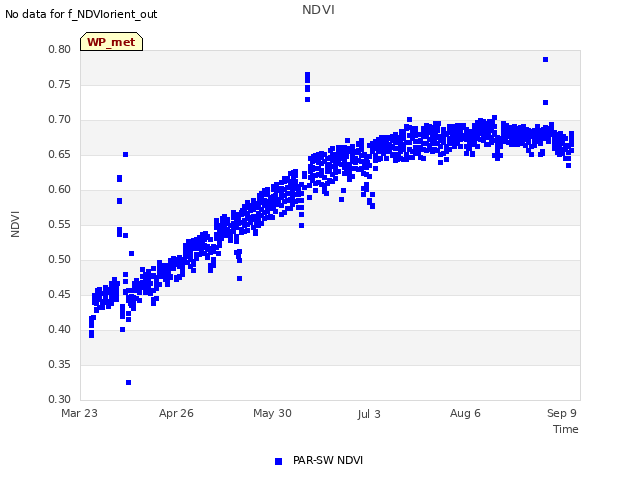Click the Time axis label
The image size is (640, 480).
(565, 429)
